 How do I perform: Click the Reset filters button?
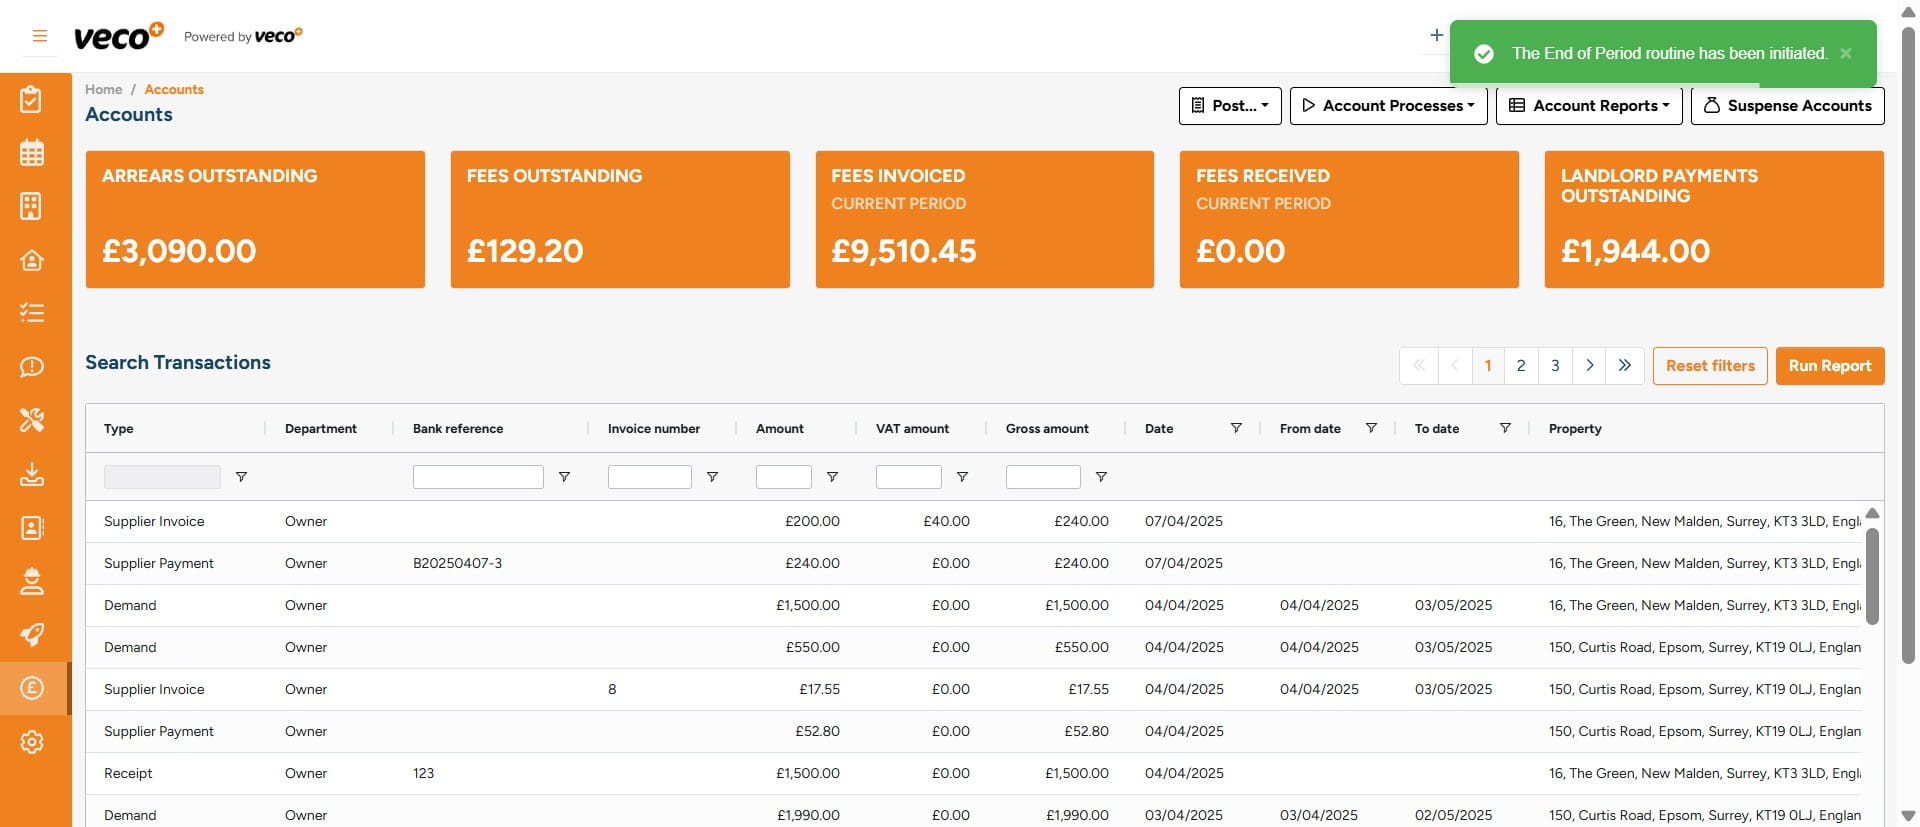[1710, 366]
